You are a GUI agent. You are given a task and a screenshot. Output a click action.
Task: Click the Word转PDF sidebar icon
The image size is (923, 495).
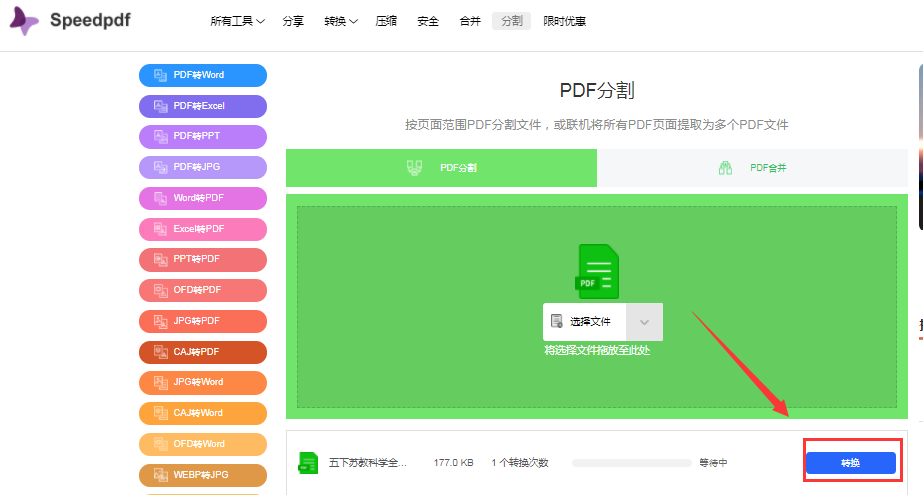pos(160,198)
